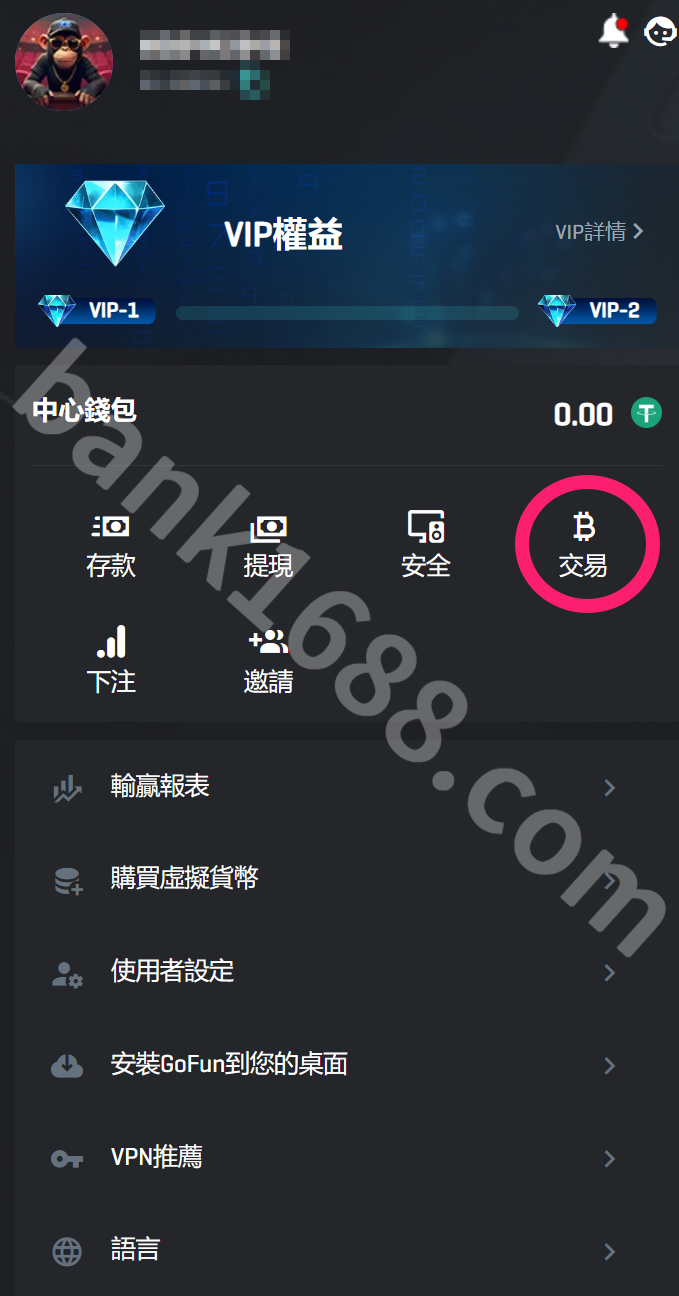Image resolution: width=679 pixels, height=1296 pixels.
Task: Open 購買虛擬貨幣 menu entry
Action: pyautogui.click(x=339, y=880)
